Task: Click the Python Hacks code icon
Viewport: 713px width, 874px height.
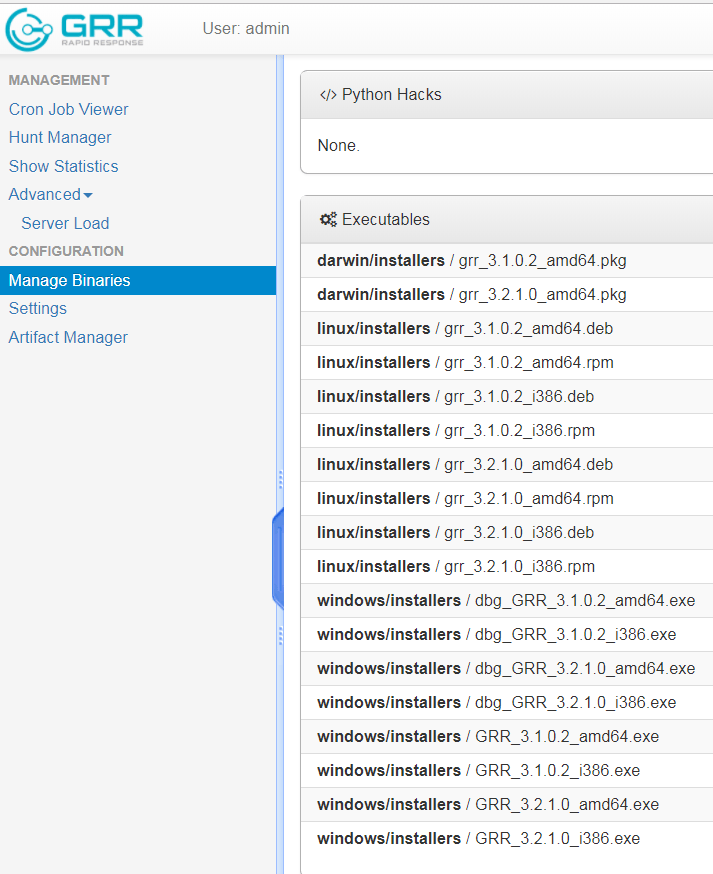Action: click(328, 95)
